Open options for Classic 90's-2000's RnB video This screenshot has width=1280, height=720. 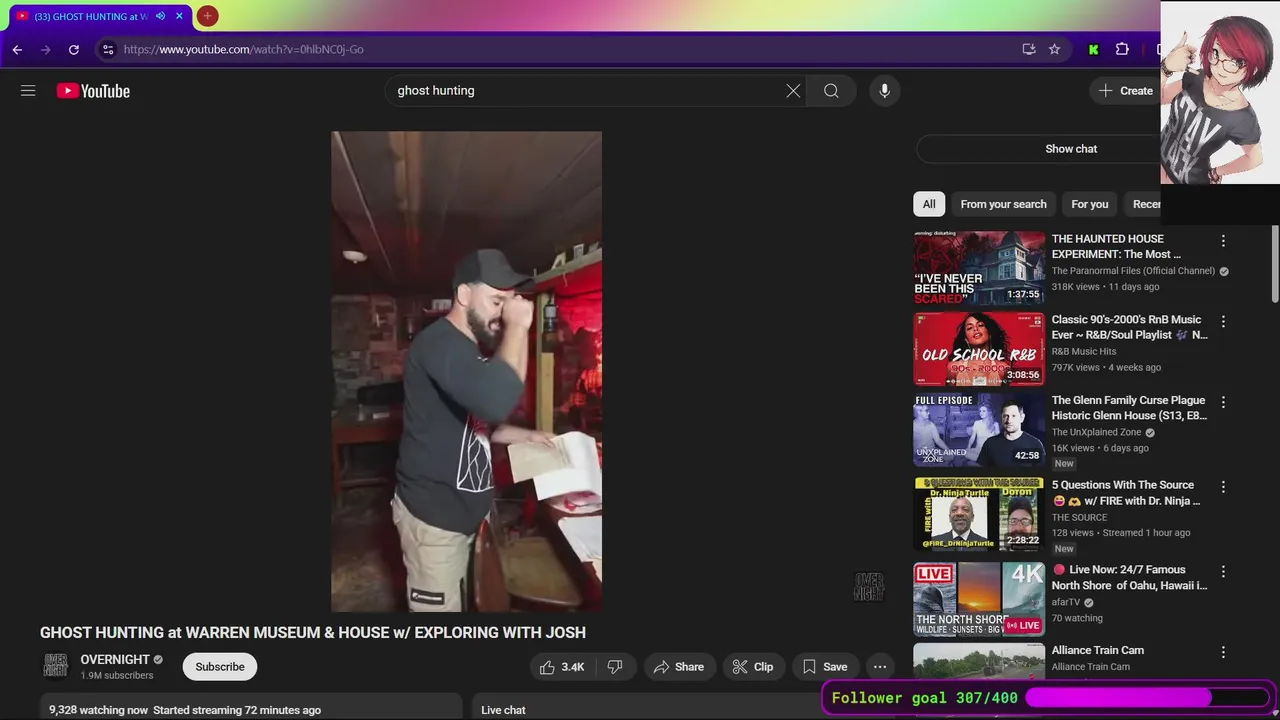[1222, 322]
